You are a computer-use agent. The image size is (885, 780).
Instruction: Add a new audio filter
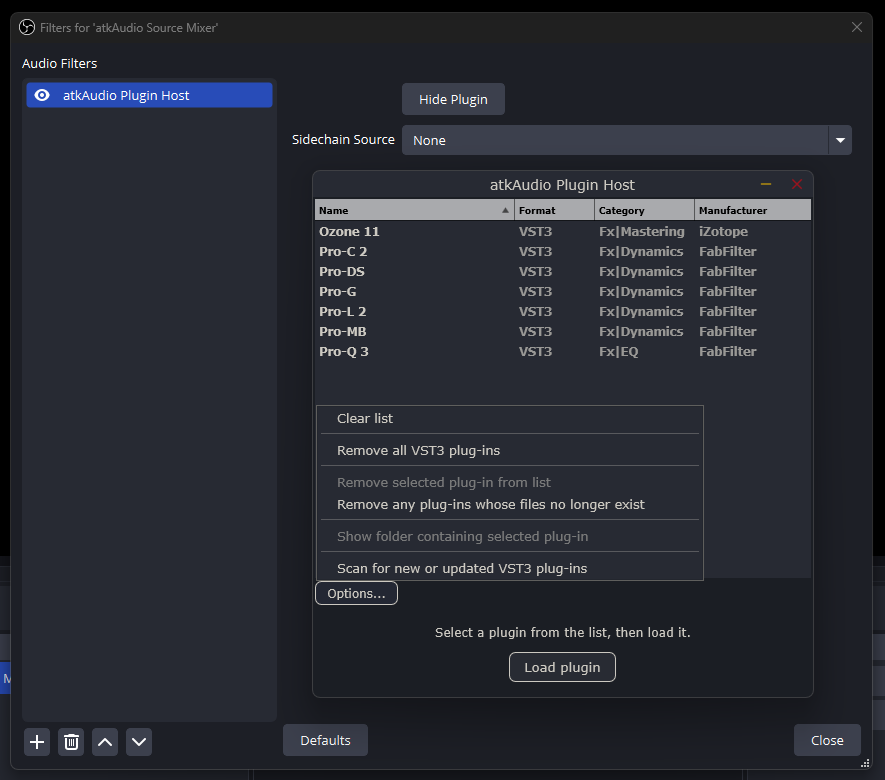click(36, 742)
